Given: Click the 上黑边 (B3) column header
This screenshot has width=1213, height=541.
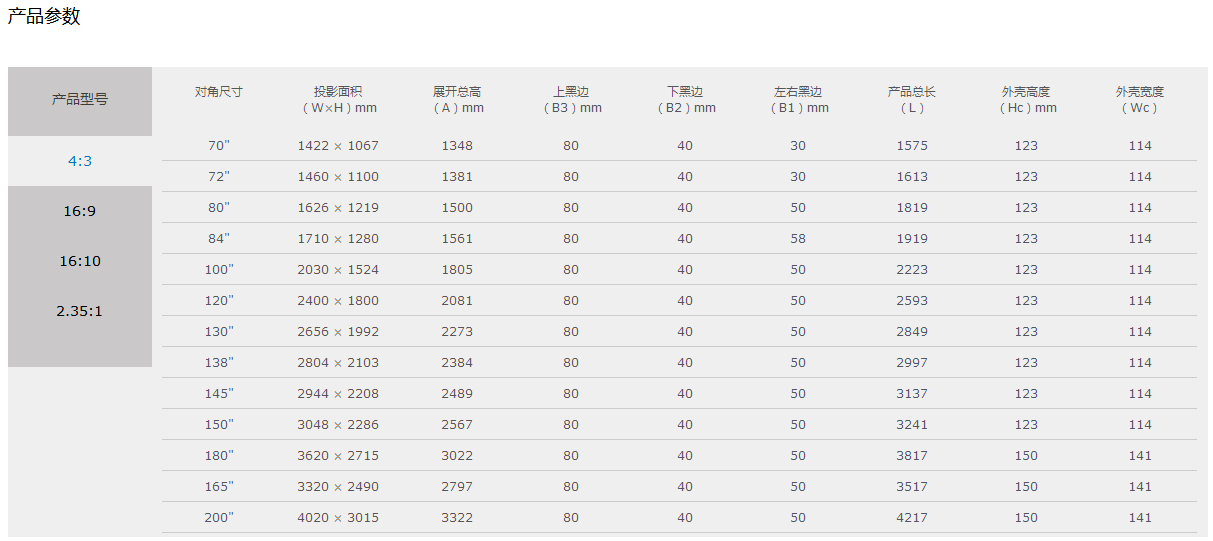Looking at the screenshot, I should [x=571, y=99].
